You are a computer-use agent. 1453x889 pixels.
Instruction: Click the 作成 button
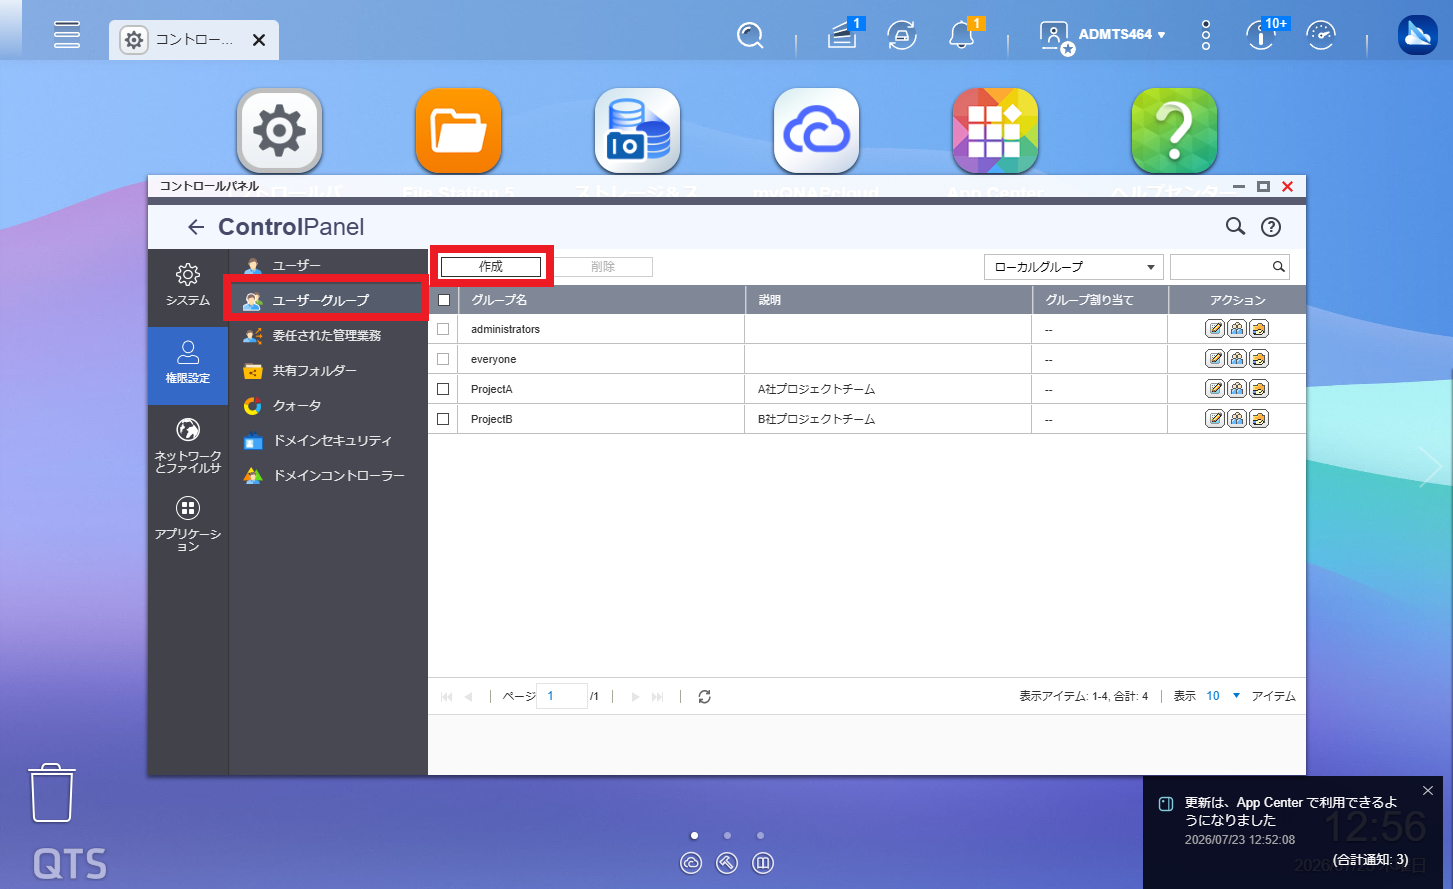[491, 267]
